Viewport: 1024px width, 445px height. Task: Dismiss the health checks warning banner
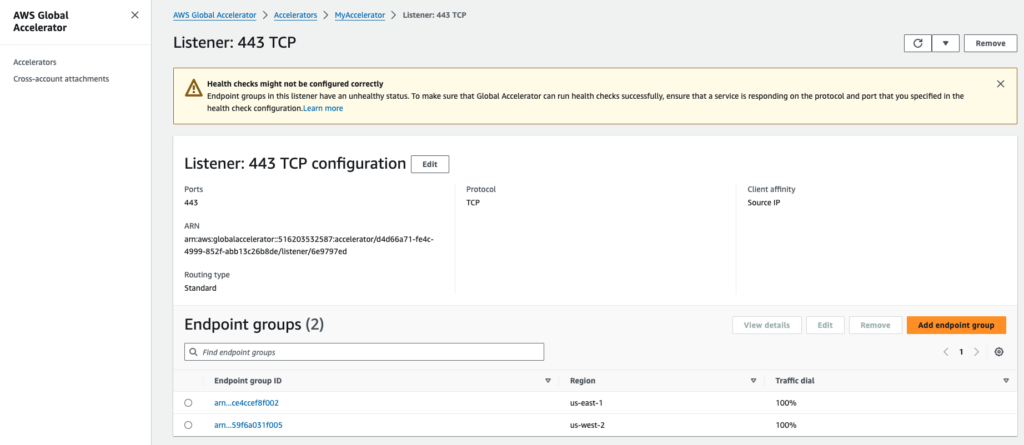coord(1000,84)
